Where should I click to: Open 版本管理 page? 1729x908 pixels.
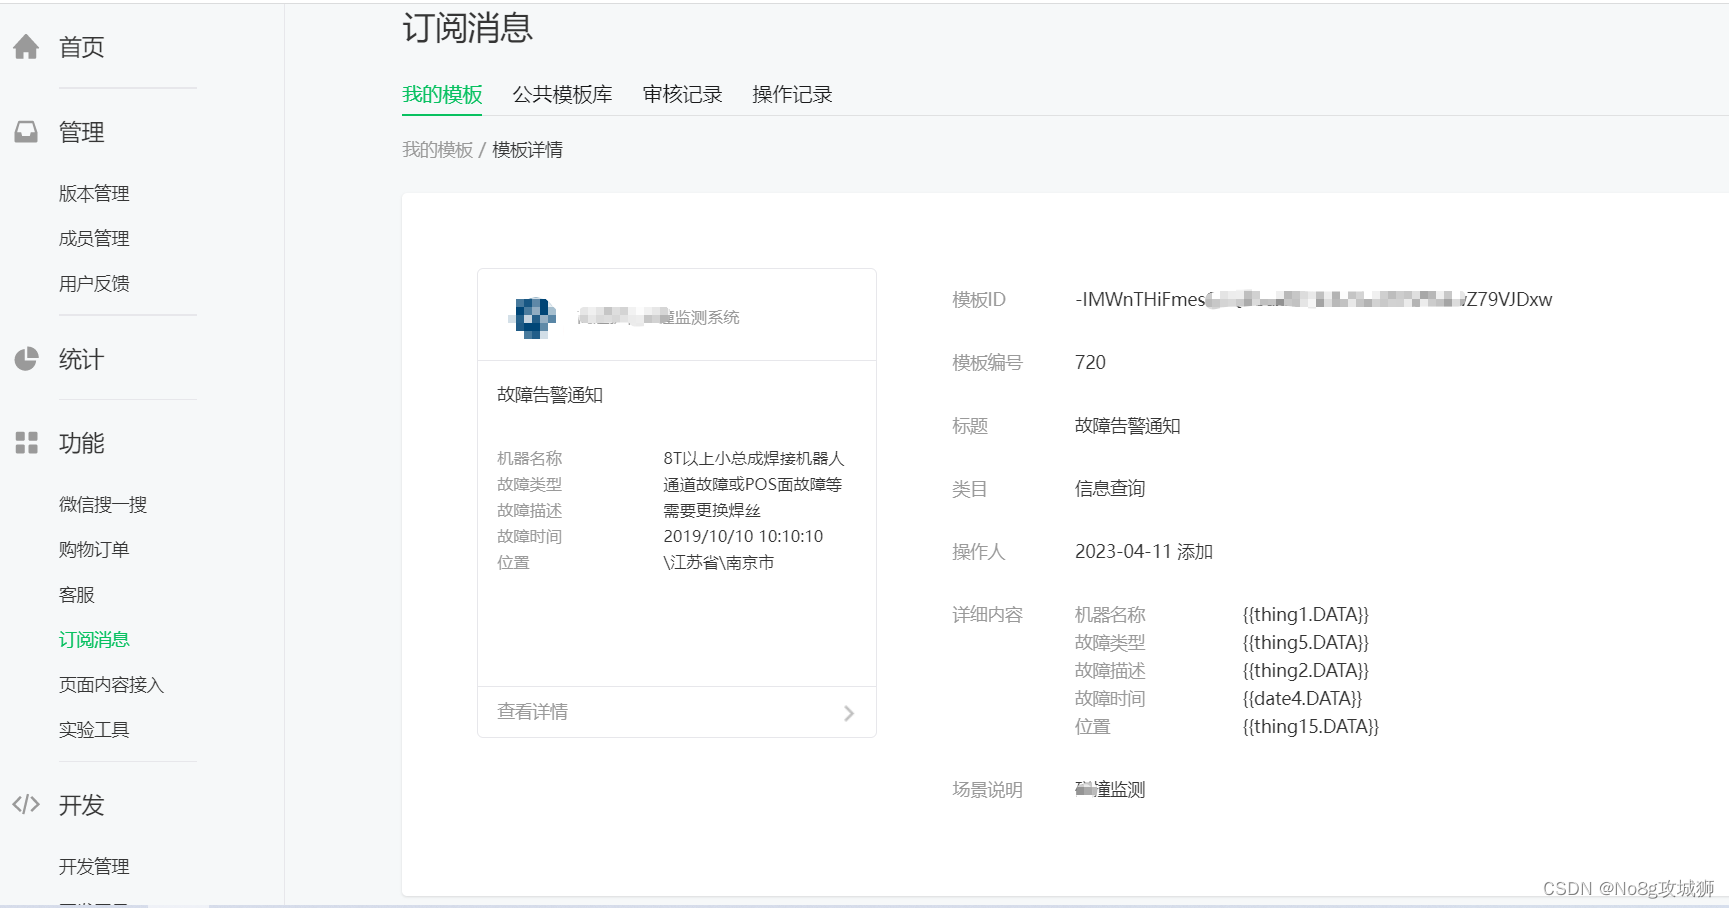coord(94,194)
